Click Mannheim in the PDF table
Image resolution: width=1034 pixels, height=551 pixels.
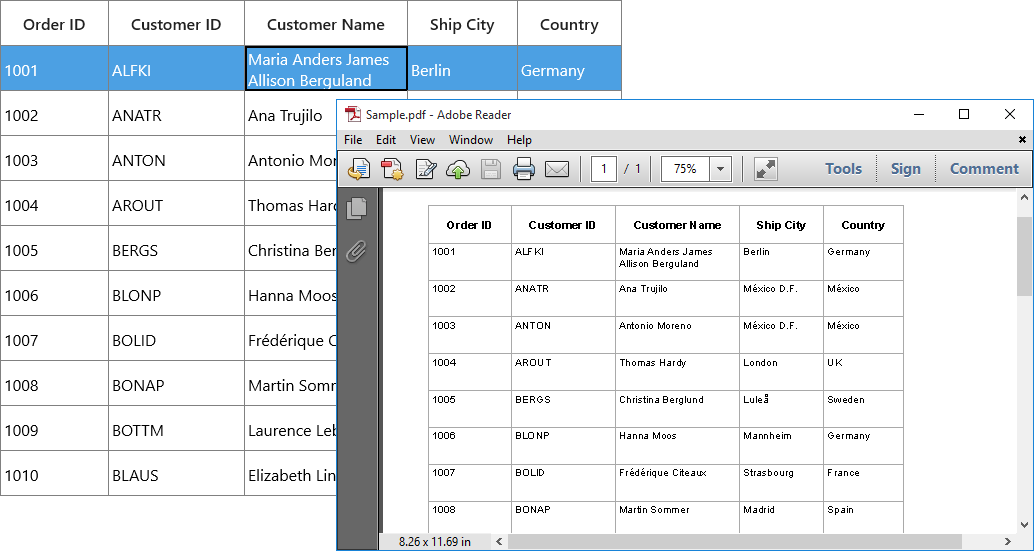(767, 436)
